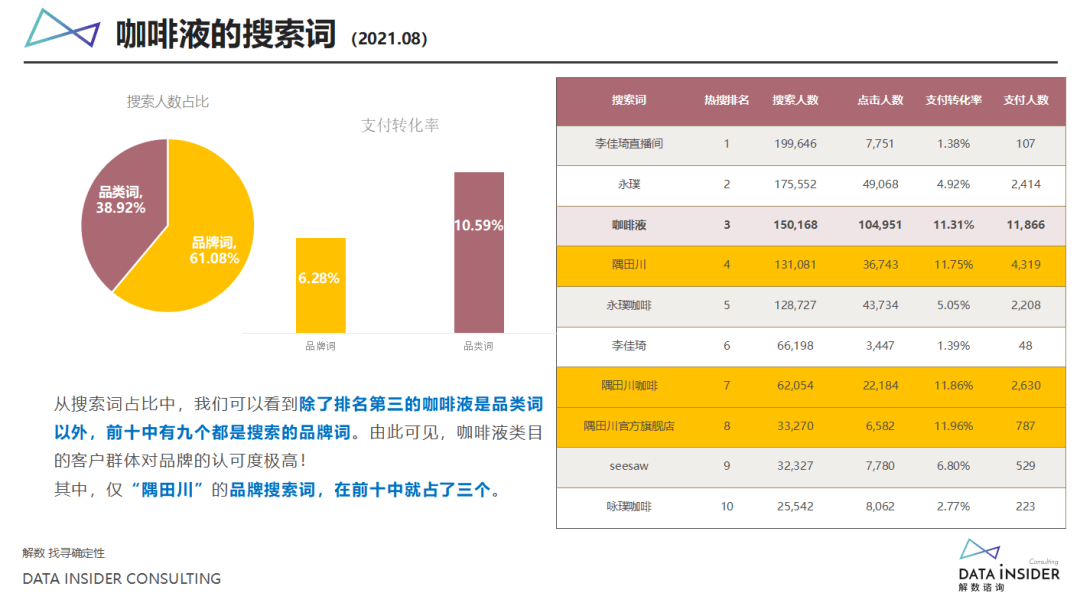Click the search count 66,198
This screenshot has height=603, width=1080.
click(x=796, y=345)
